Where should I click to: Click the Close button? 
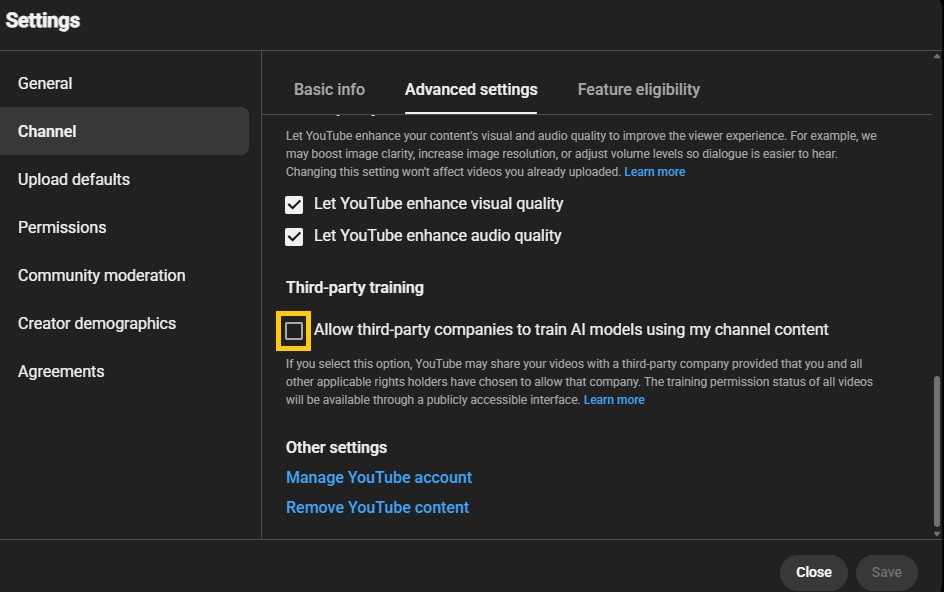[814, 572]
